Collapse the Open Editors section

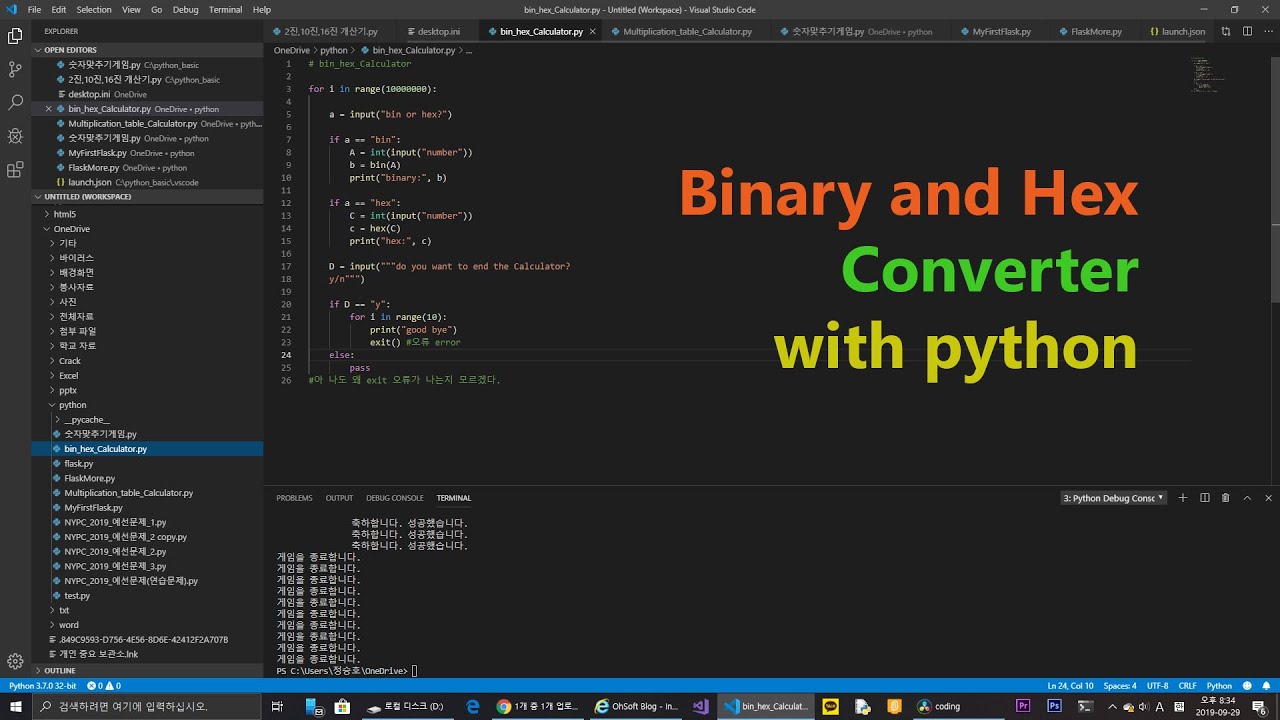click(x=148, y=50)
